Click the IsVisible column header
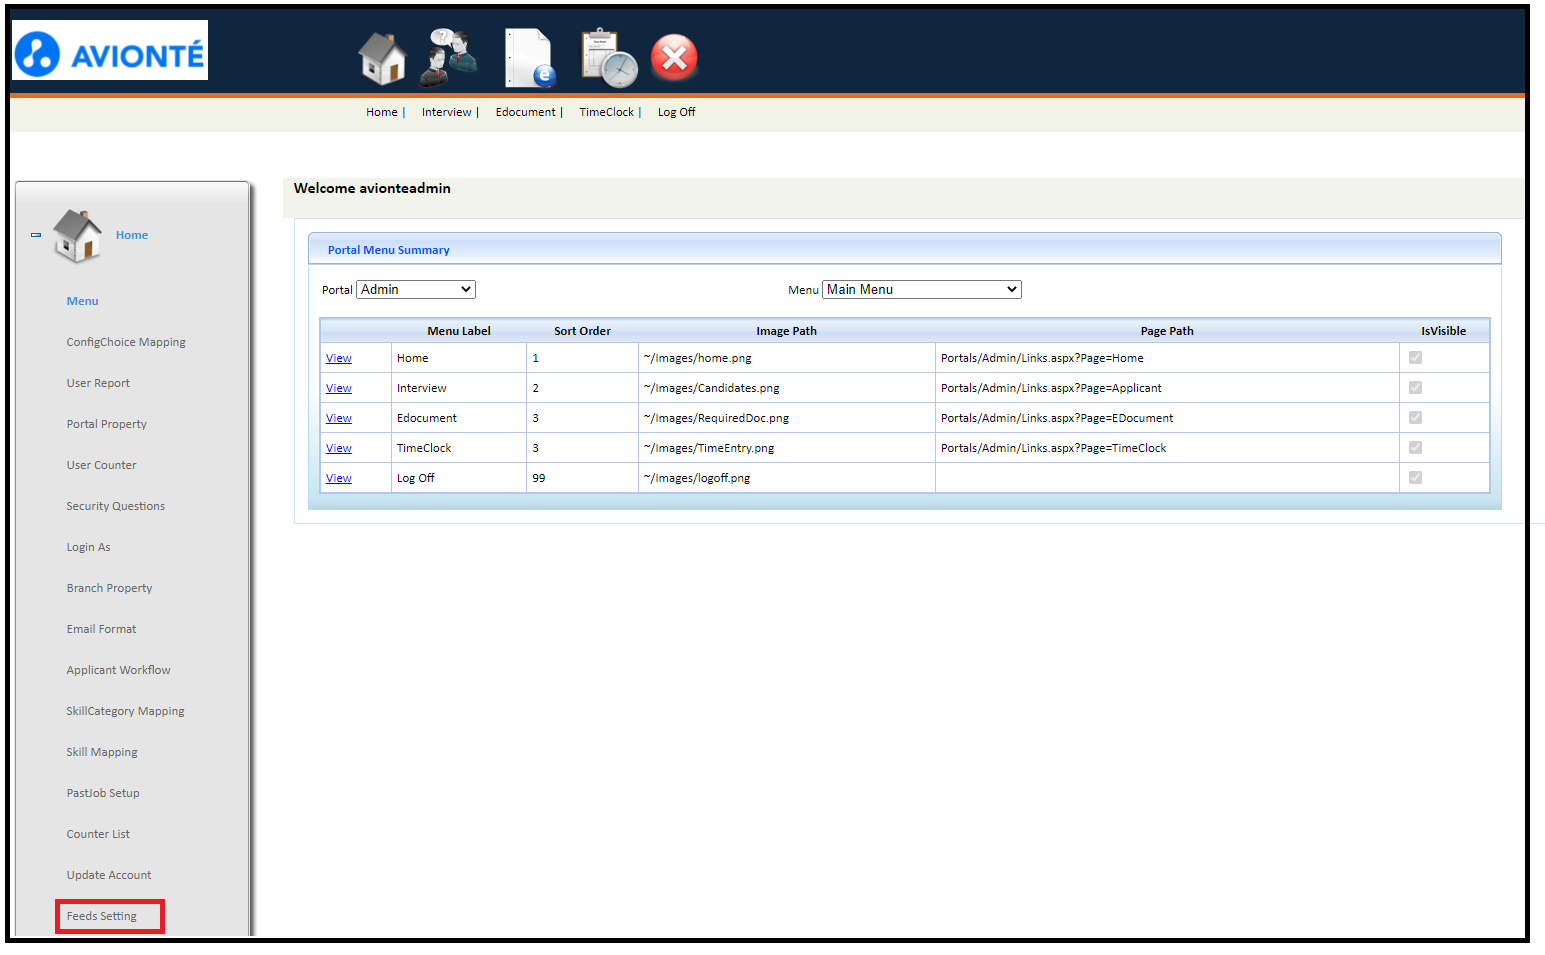The image size is (1545, 955). point(1444,331)
